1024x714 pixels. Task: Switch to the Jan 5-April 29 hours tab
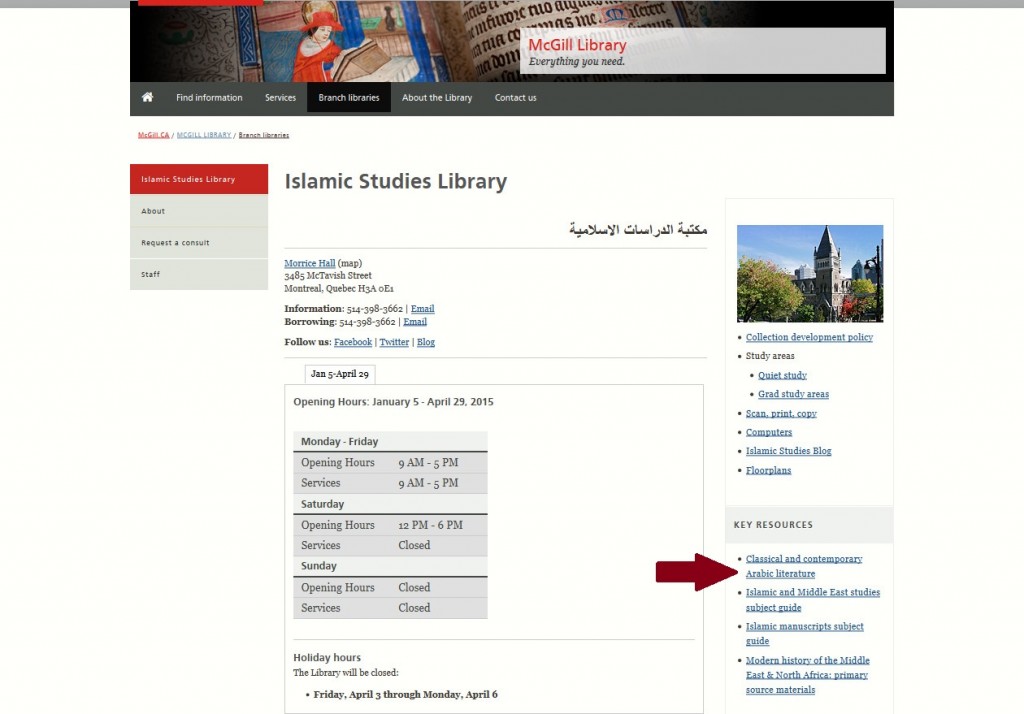(x=338, y=372)
